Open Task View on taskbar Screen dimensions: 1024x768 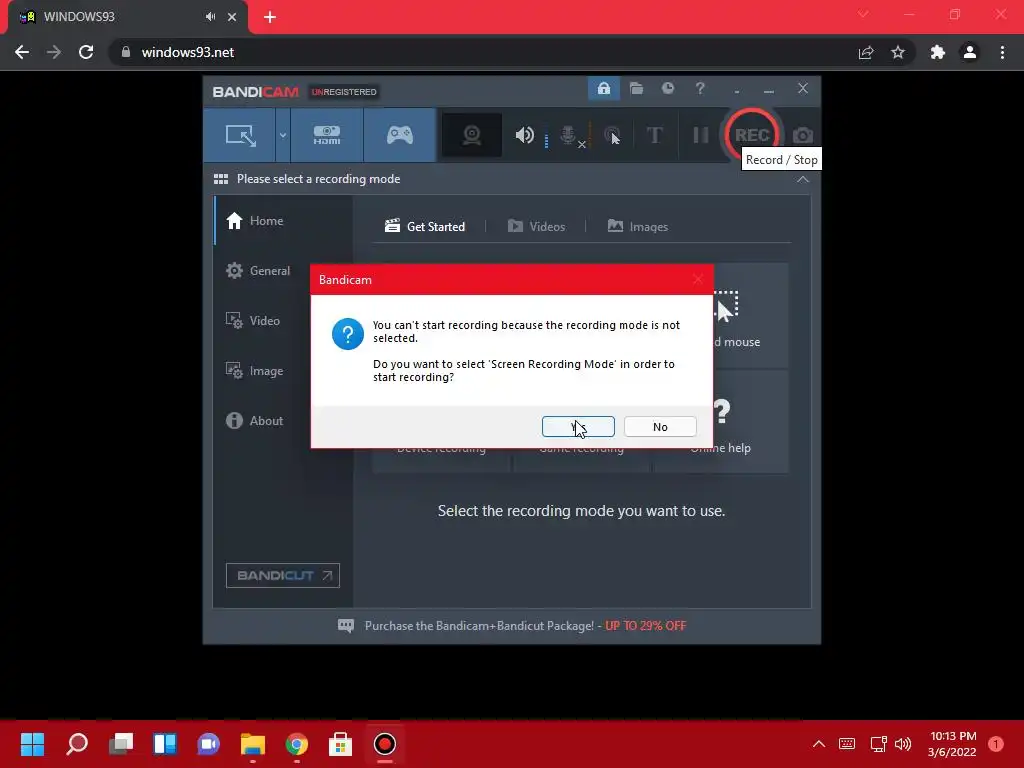pos(121,744)
